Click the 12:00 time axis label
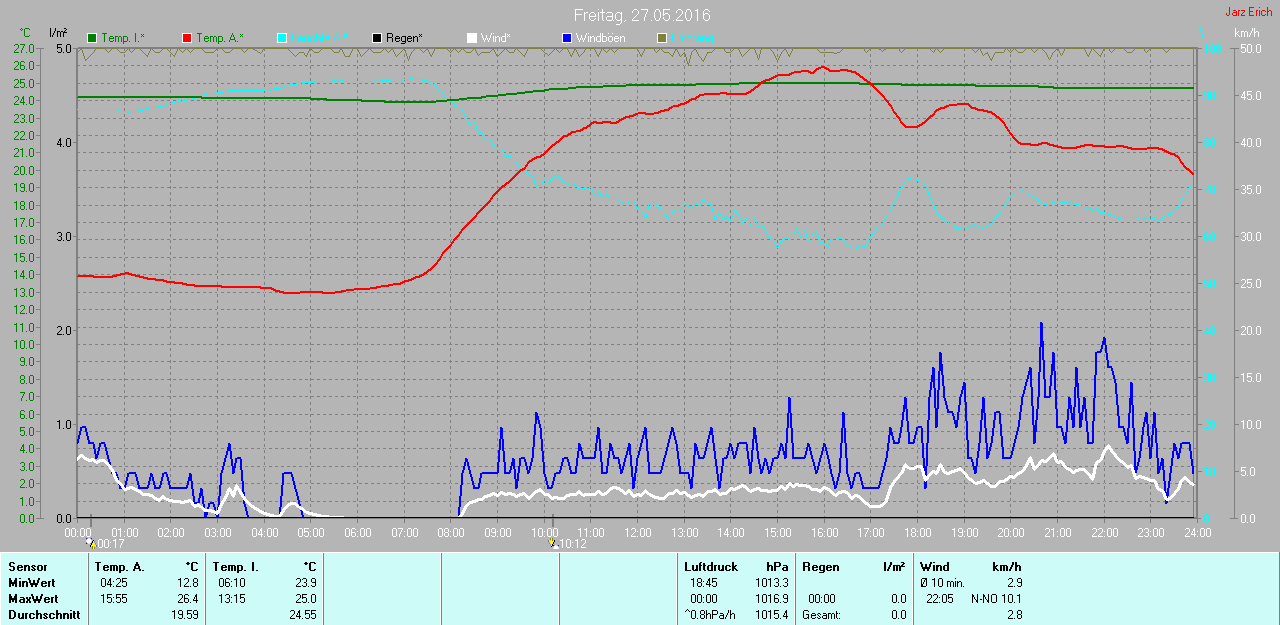The width and height of the screenshot is (1280, 625). 637,533
